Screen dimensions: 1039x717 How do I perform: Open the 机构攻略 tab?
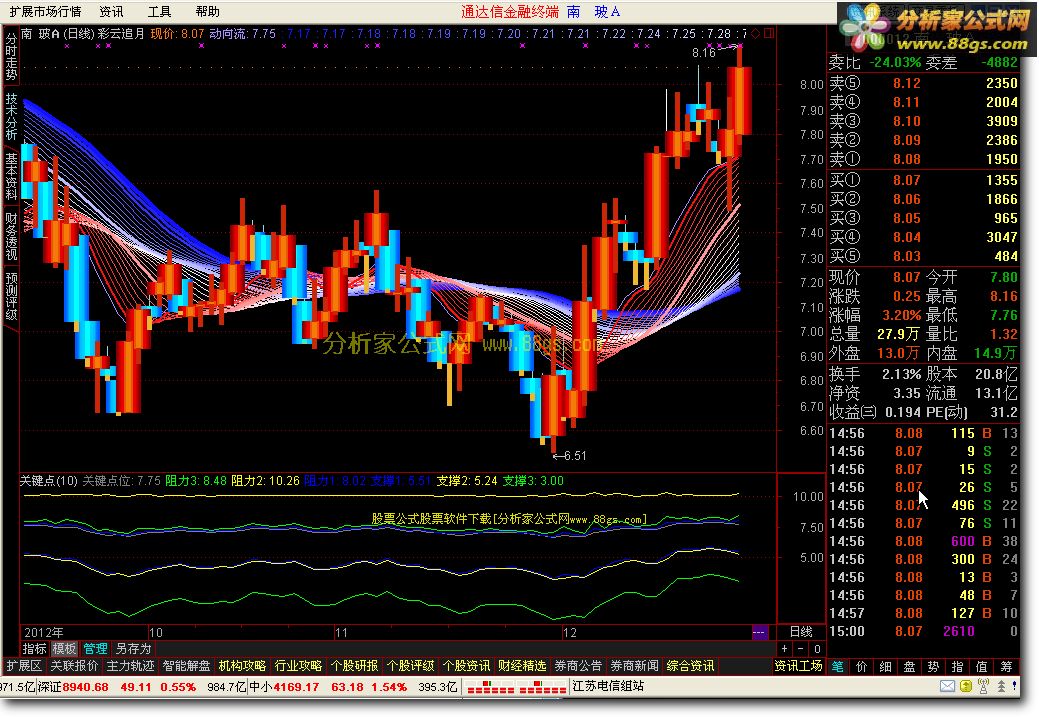point(243,666)
